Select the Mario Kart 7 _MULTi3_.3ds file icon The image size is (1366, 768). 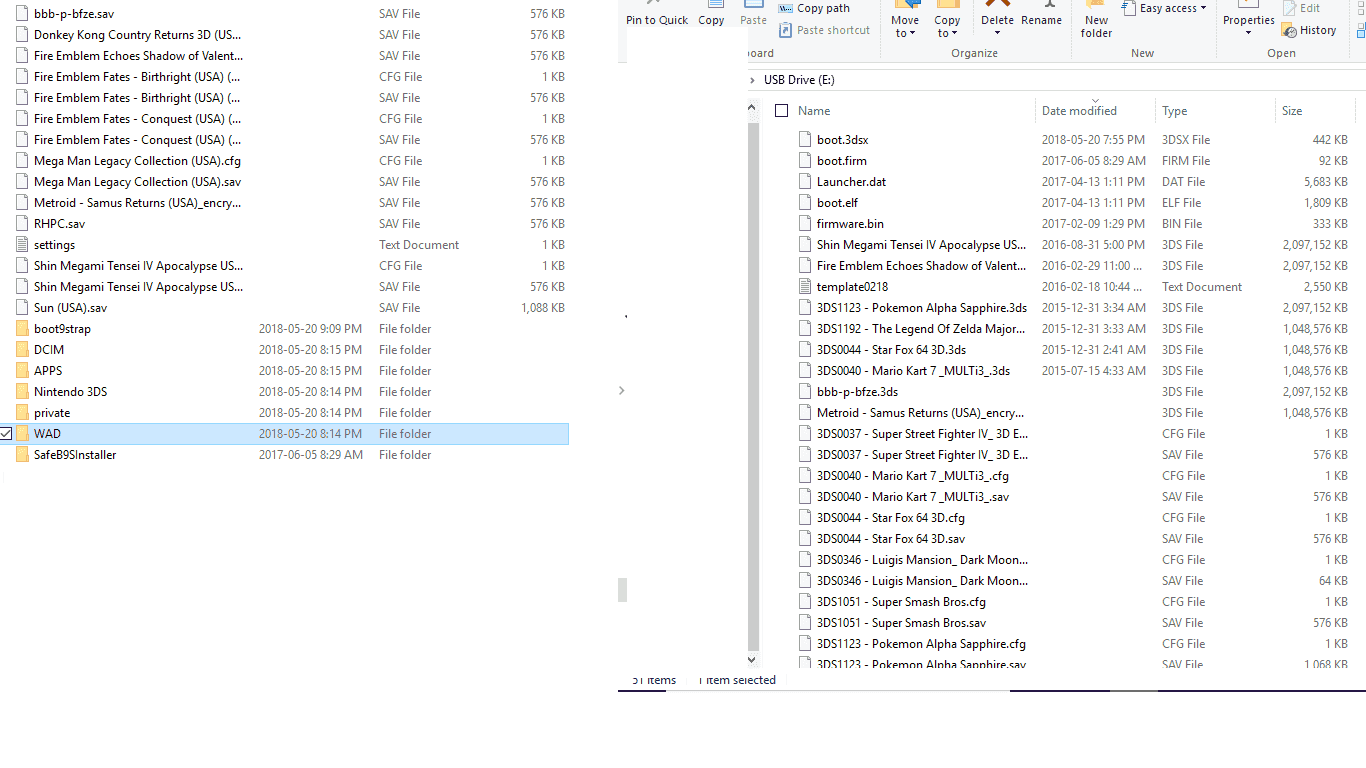pos(806,371)
